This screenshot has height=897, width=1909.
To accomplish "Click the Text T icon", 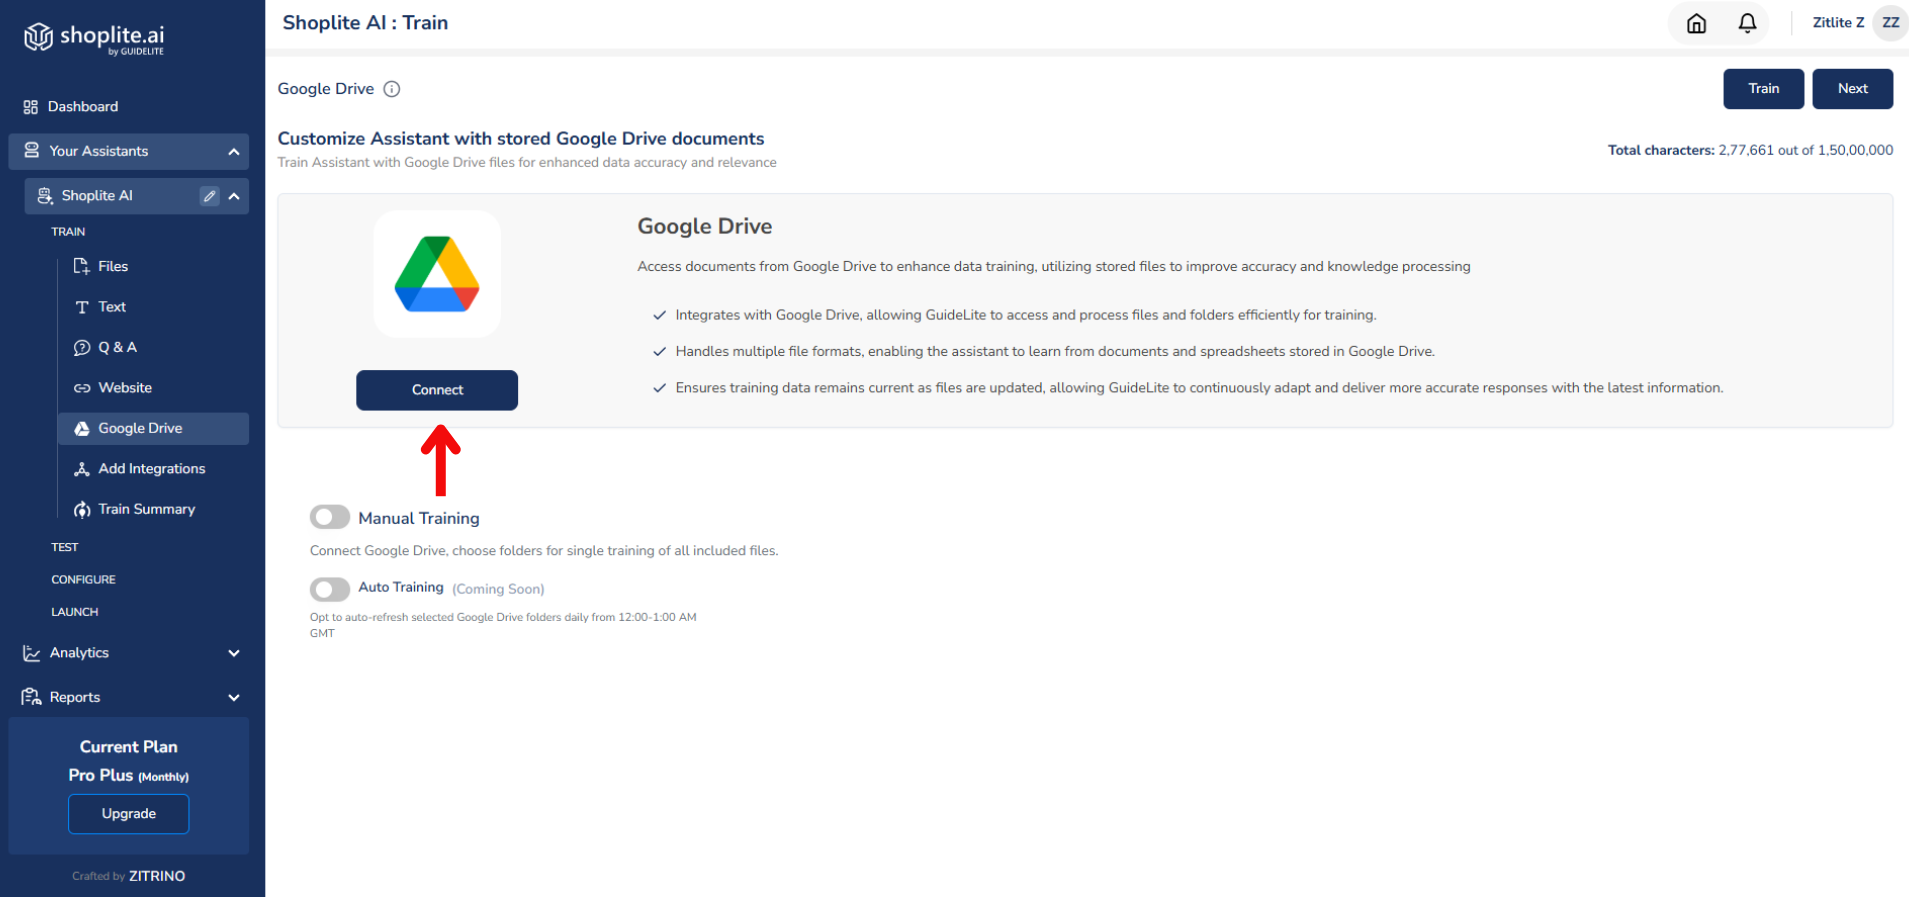I will [82, 307].
